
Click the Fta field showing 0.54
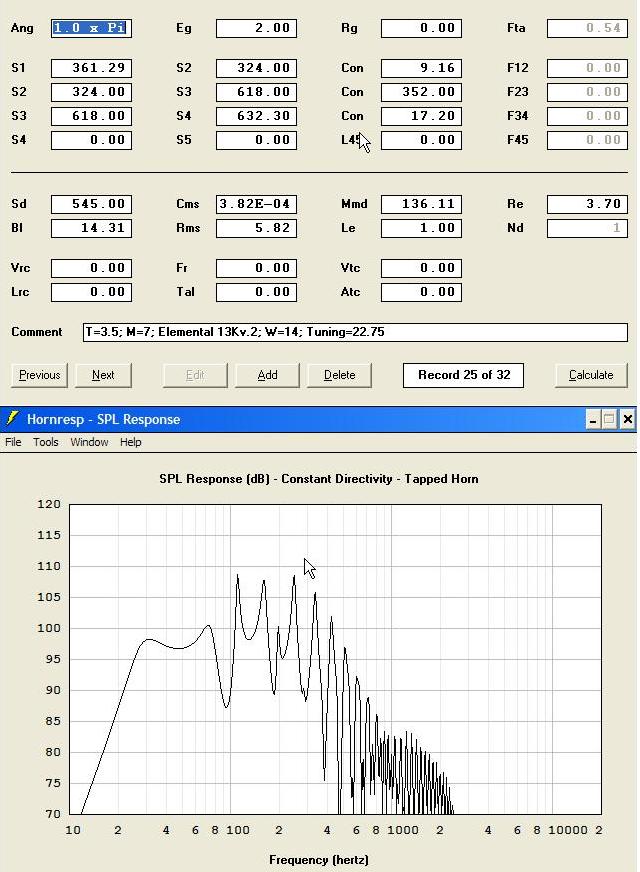coord(587,28)
